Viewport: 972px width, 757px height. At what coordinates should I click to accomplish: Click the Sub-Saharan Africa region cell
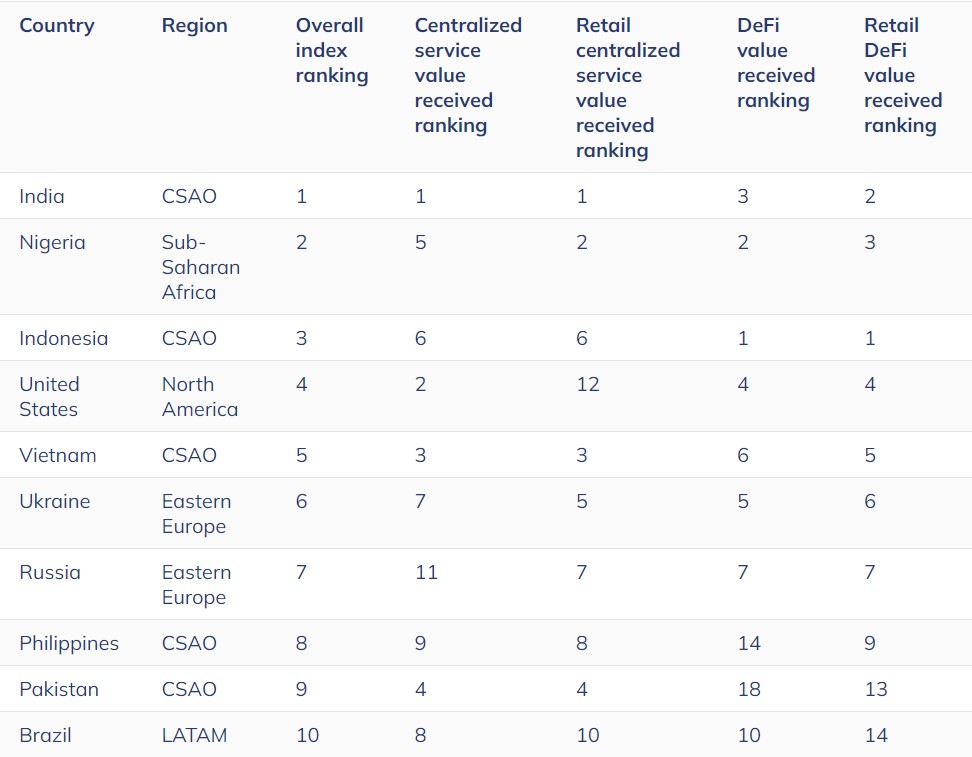pyautogui.click(x=201, y=267)
